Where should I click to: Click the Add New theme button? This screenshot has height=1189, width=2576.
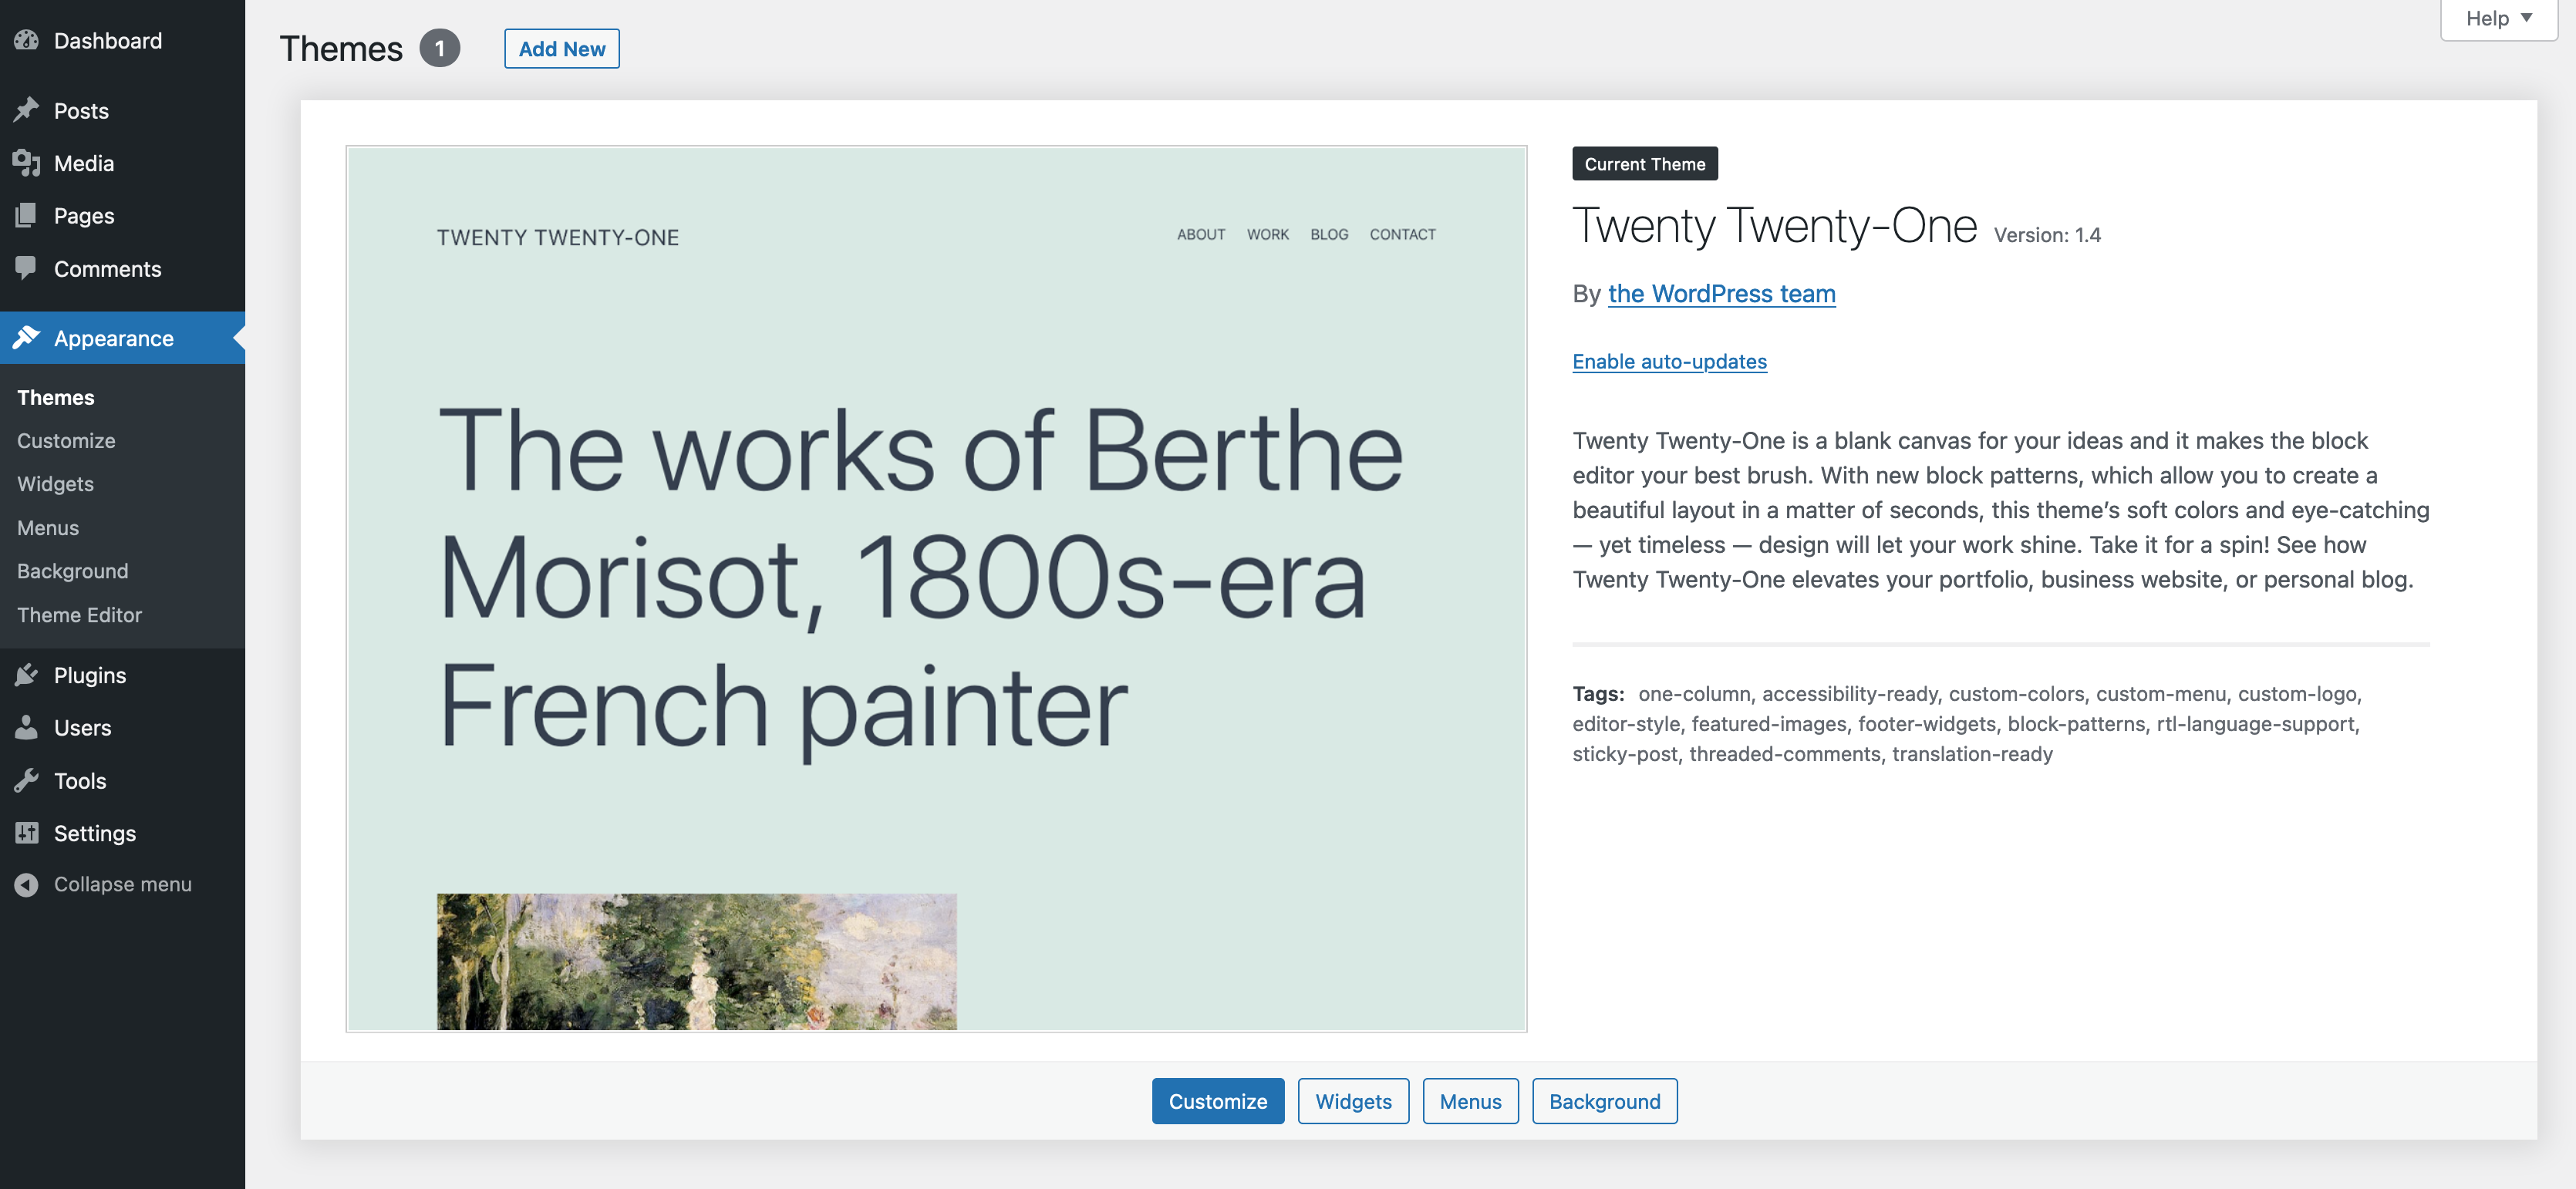point(562,49)
